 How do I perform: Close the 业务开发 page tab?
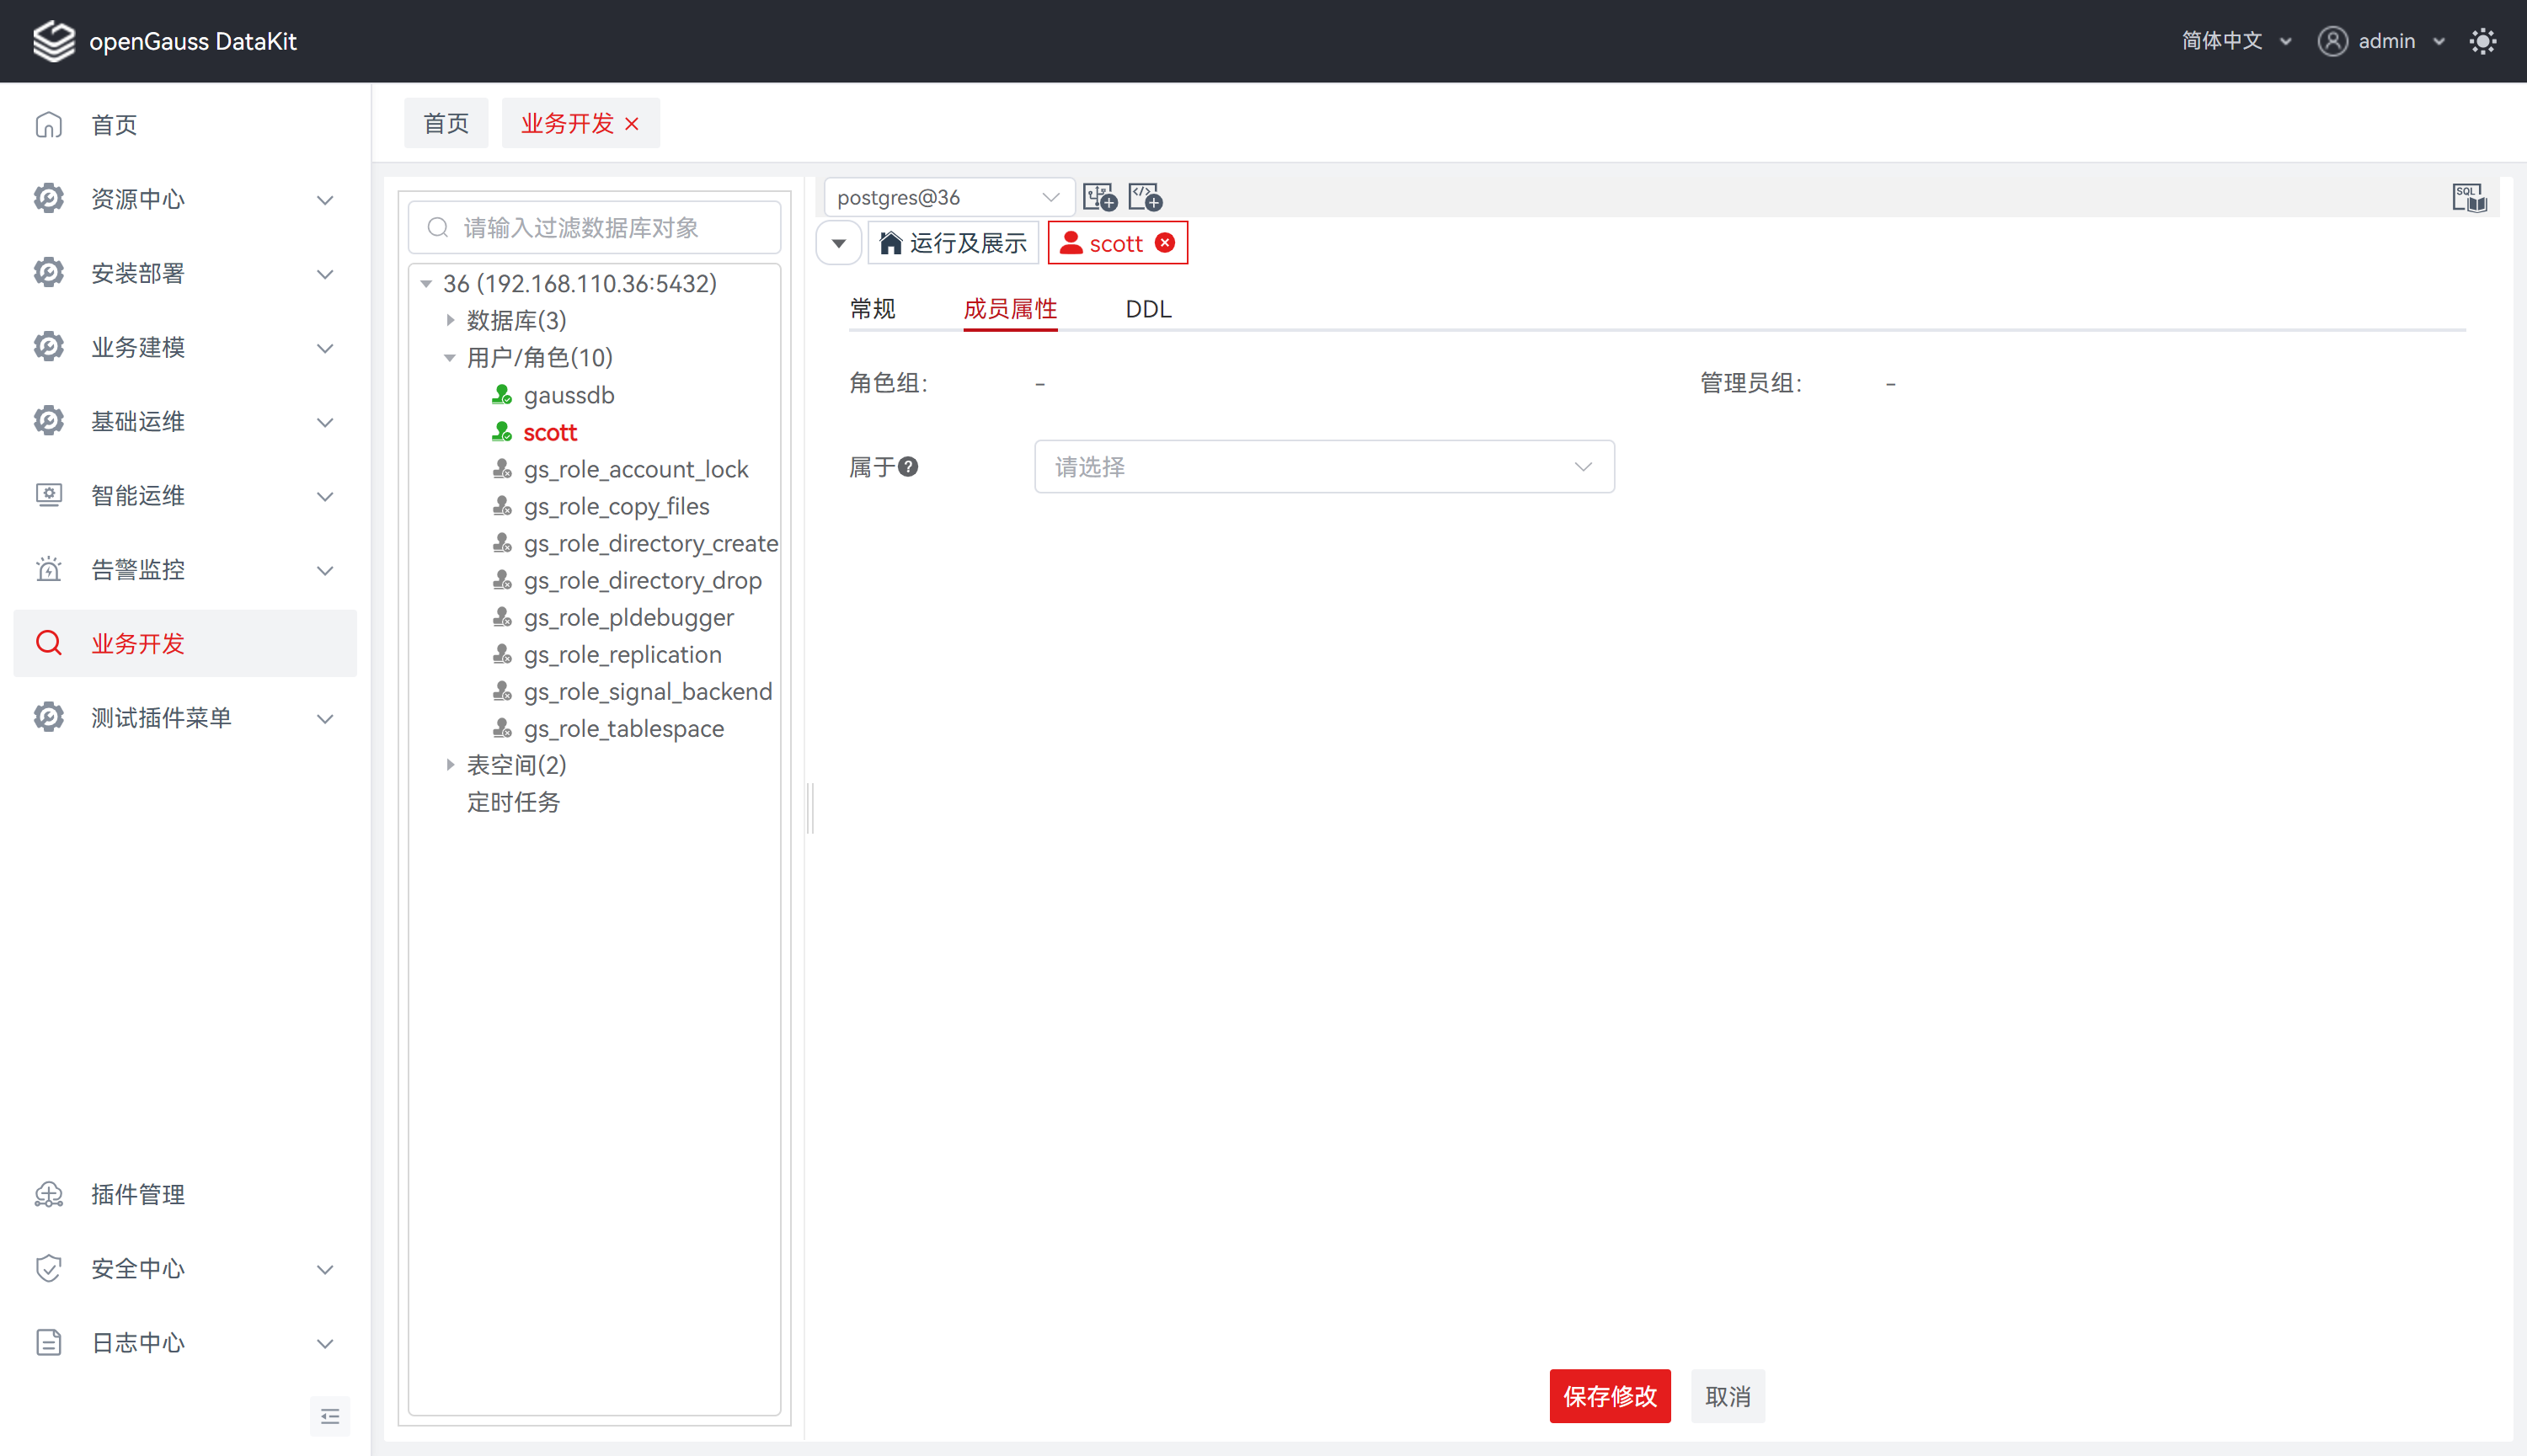click(x=632, y=124)
